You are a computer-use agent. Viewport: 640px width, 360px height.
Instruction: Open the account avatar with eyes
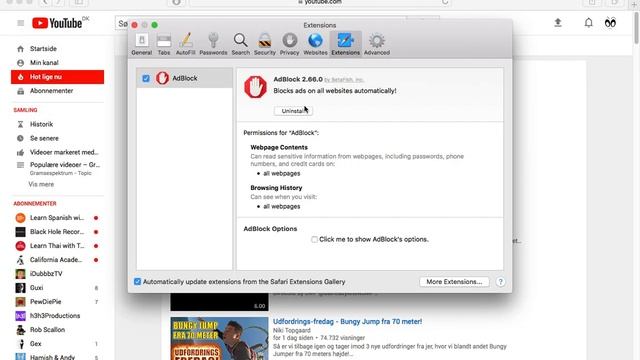point(610,23)
